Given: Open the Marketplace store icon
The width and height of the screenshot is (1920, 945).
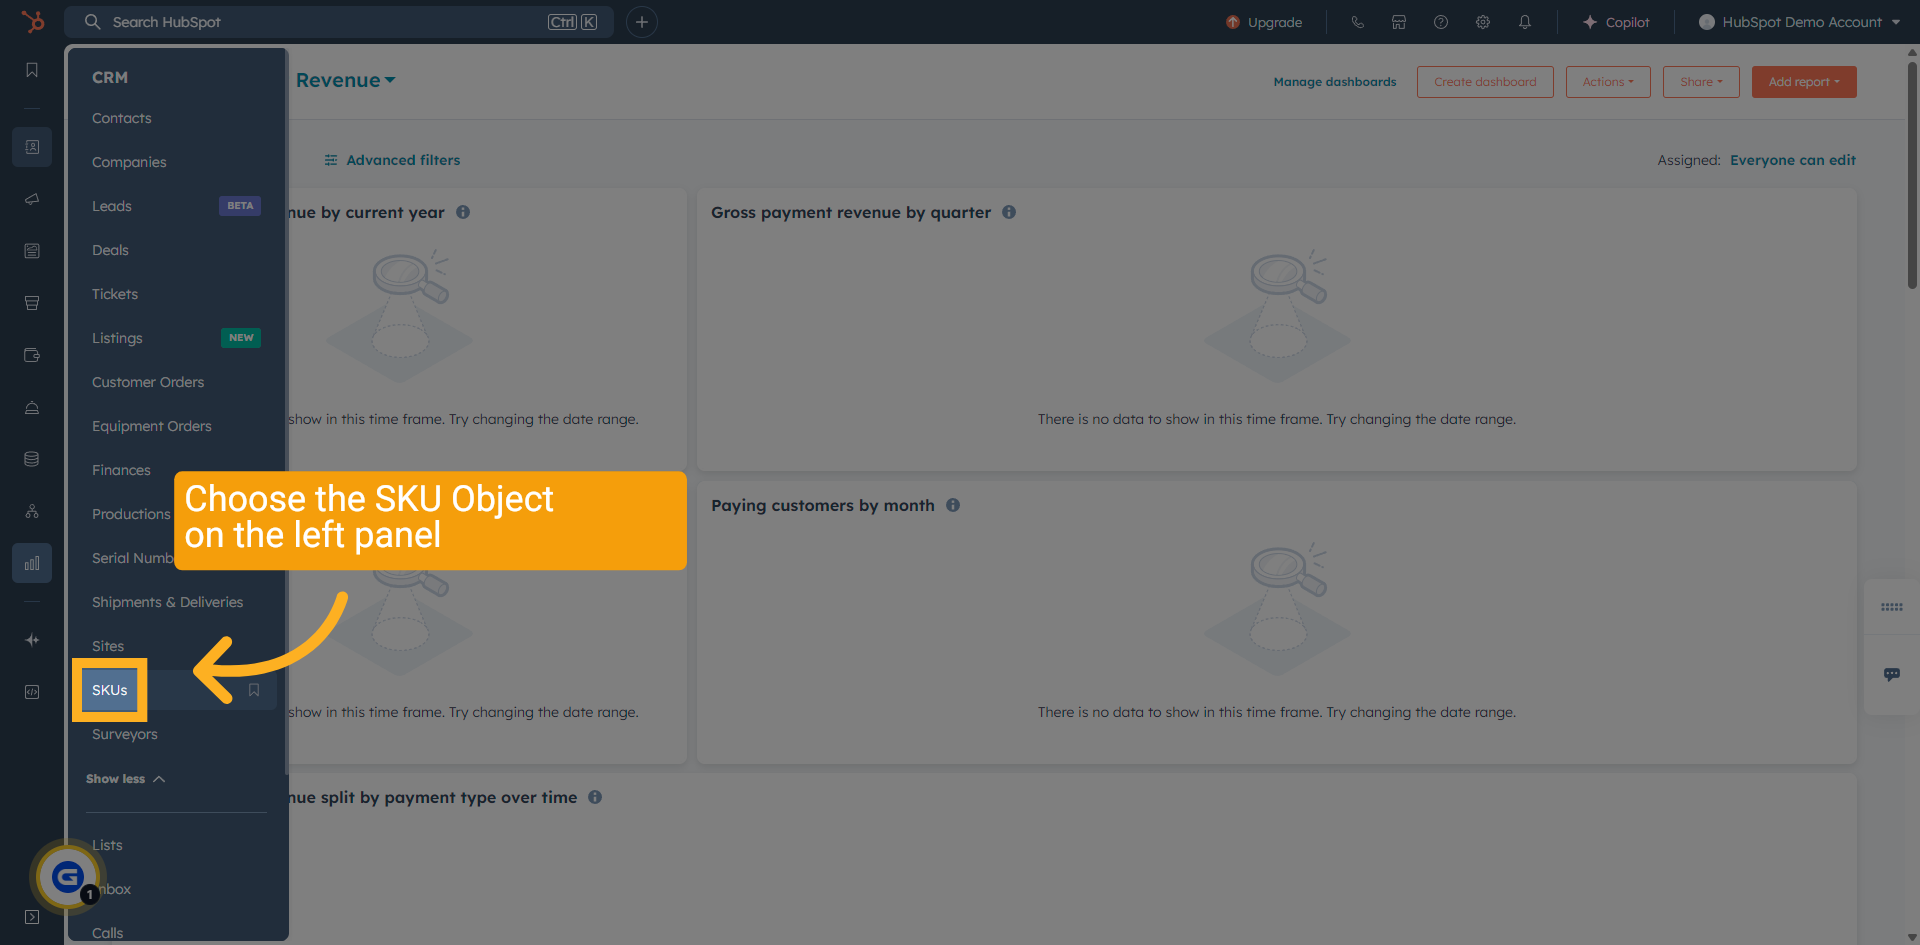Looking at the screenshot, I should 1399,22.
